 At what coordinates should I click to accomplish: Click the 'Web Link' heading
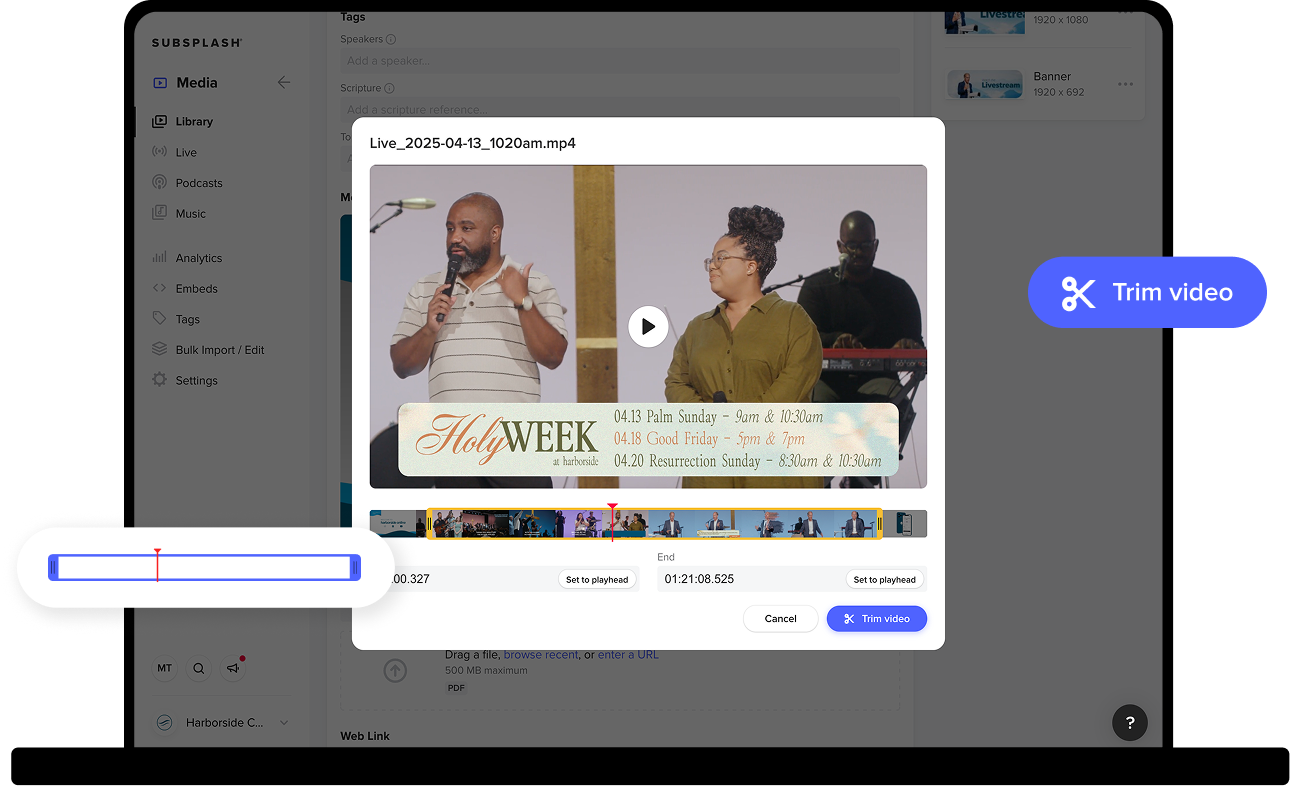365,736
